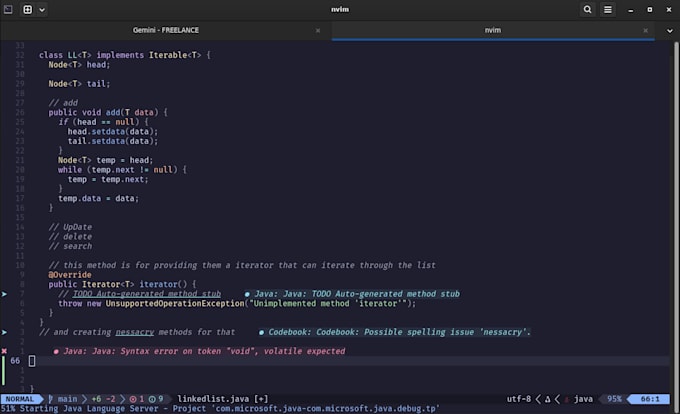The width and height of the screenshot is (680, 414).
Task: Click the terminal icon in title bar
Action: point(8,10)
